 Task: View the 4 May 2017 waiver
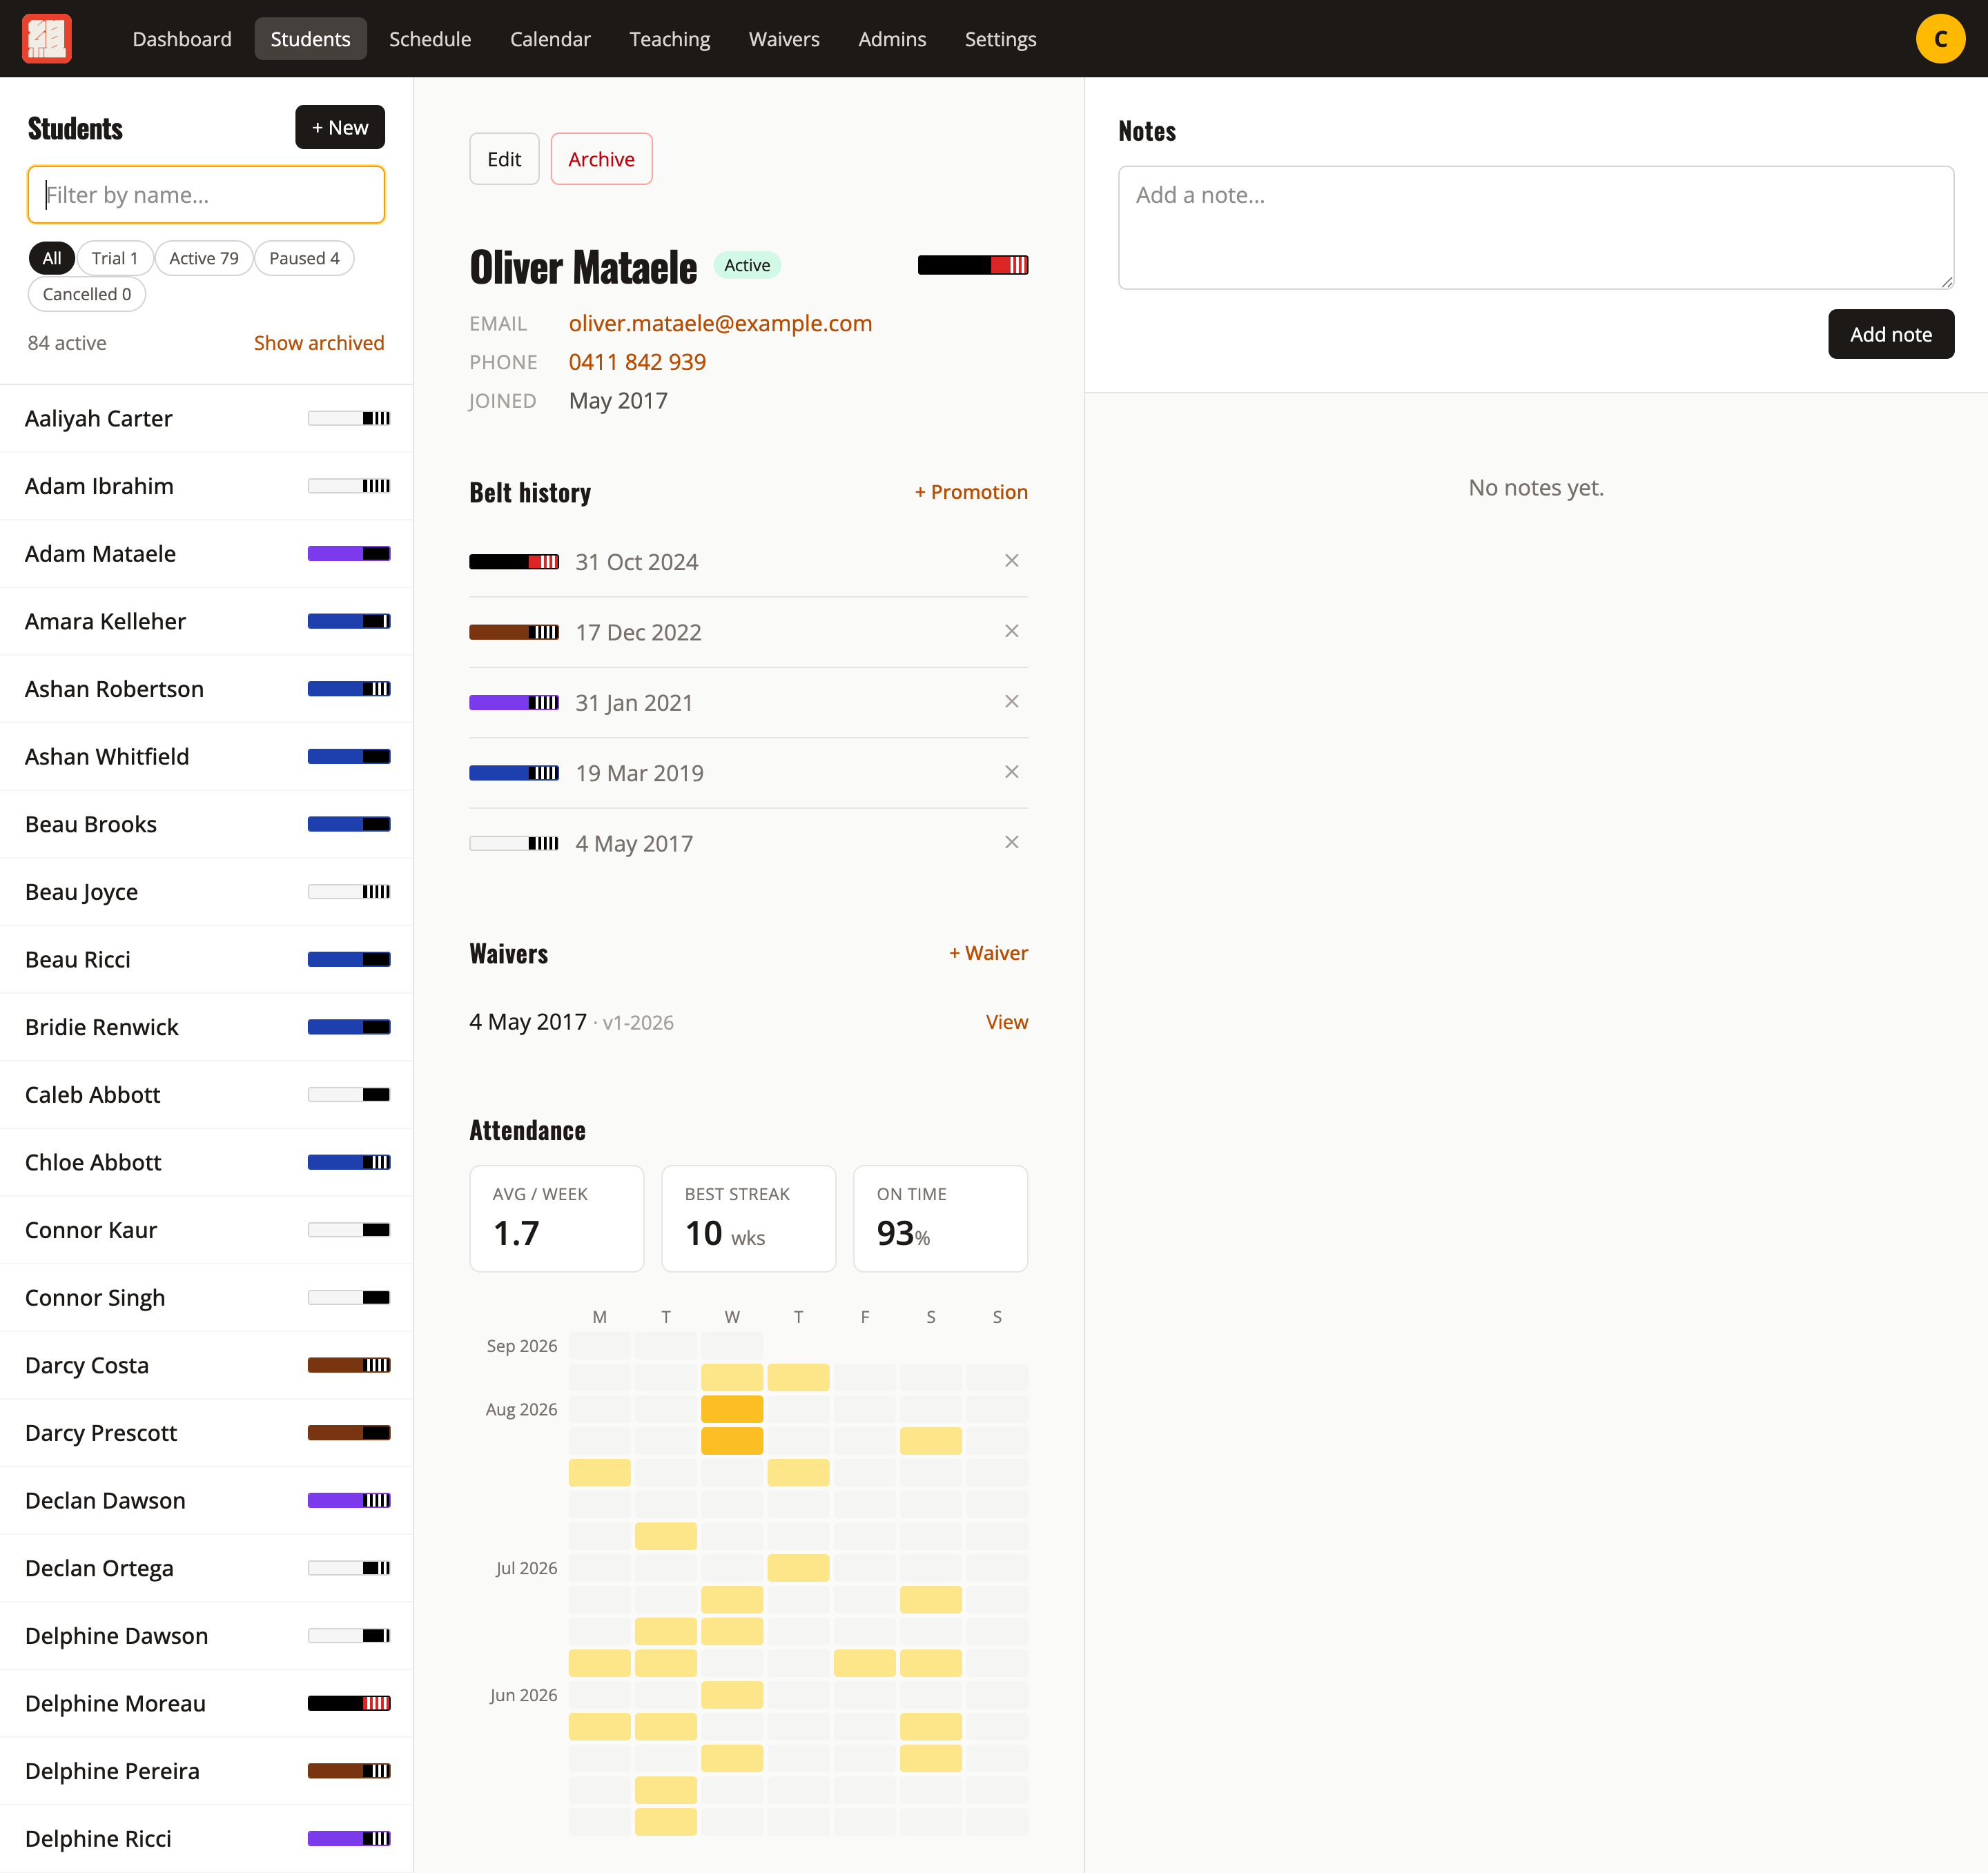click(x=1007, y=1022)
